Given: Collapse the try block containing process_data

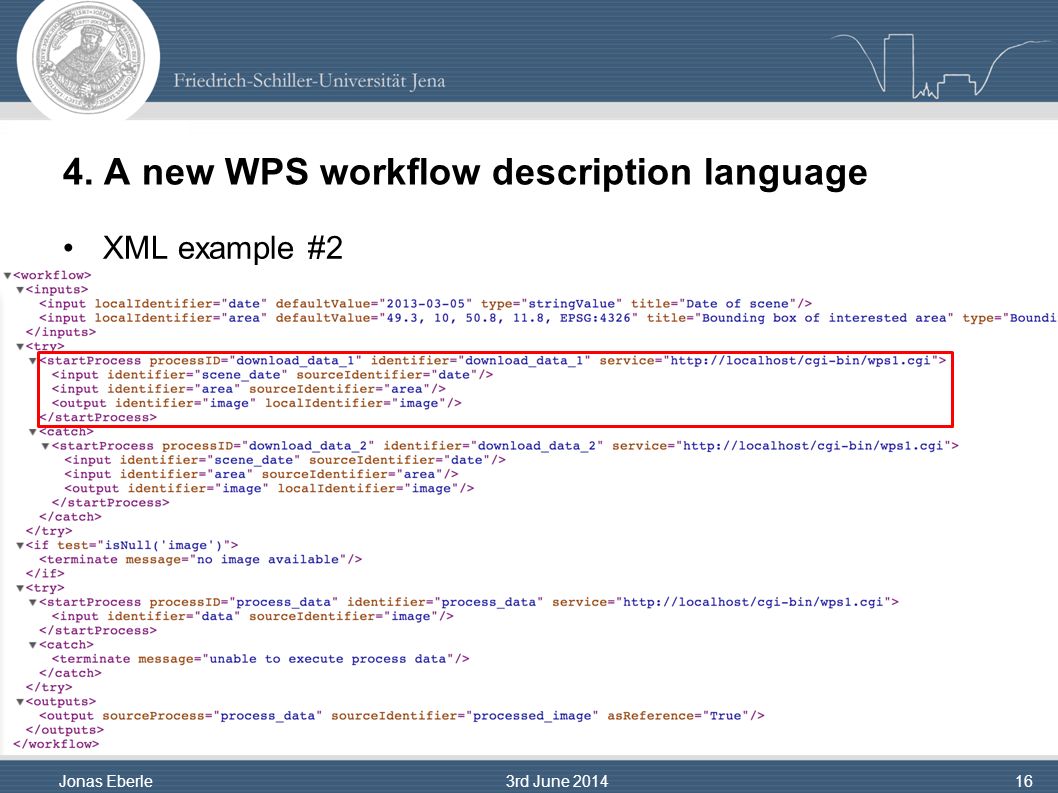Looking at the screenshot, I should pos(20,588).
